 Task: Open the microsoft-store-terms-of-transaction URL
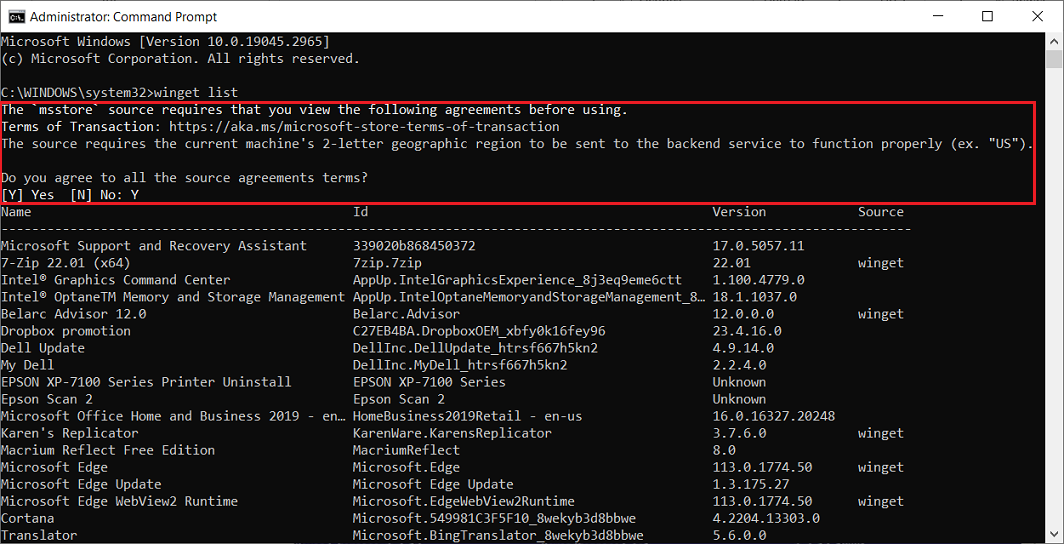click(x=364, y=127)
